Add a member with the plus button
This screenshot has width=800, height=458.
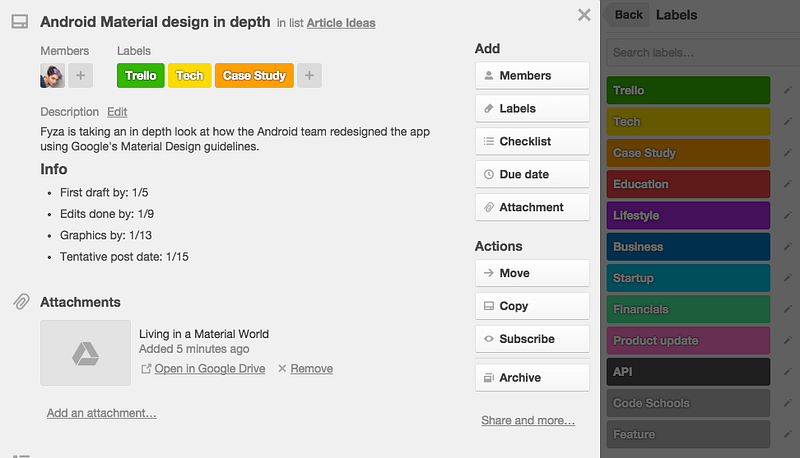point(81,75)
